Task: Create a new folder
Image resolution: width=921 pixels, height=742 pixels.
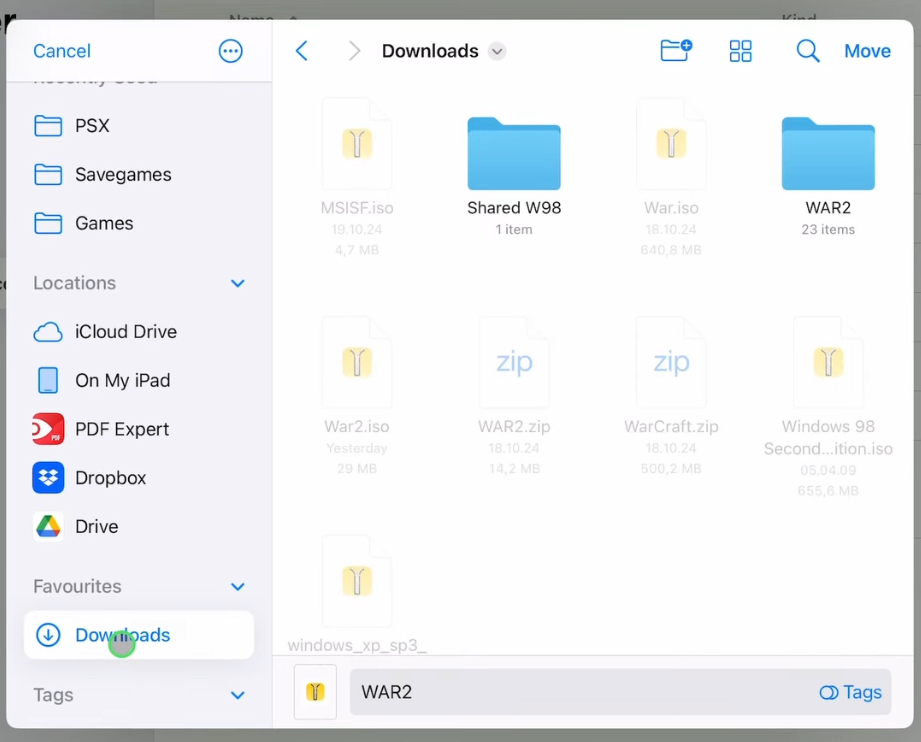Action: coord(676,51)
